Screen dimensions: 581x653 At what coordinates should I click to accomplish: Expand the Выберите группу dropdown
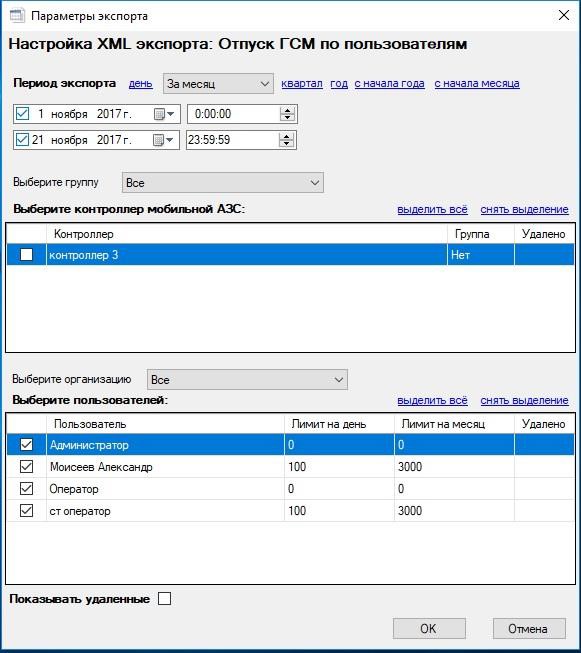pyautogui.click(x=222, y=182)
